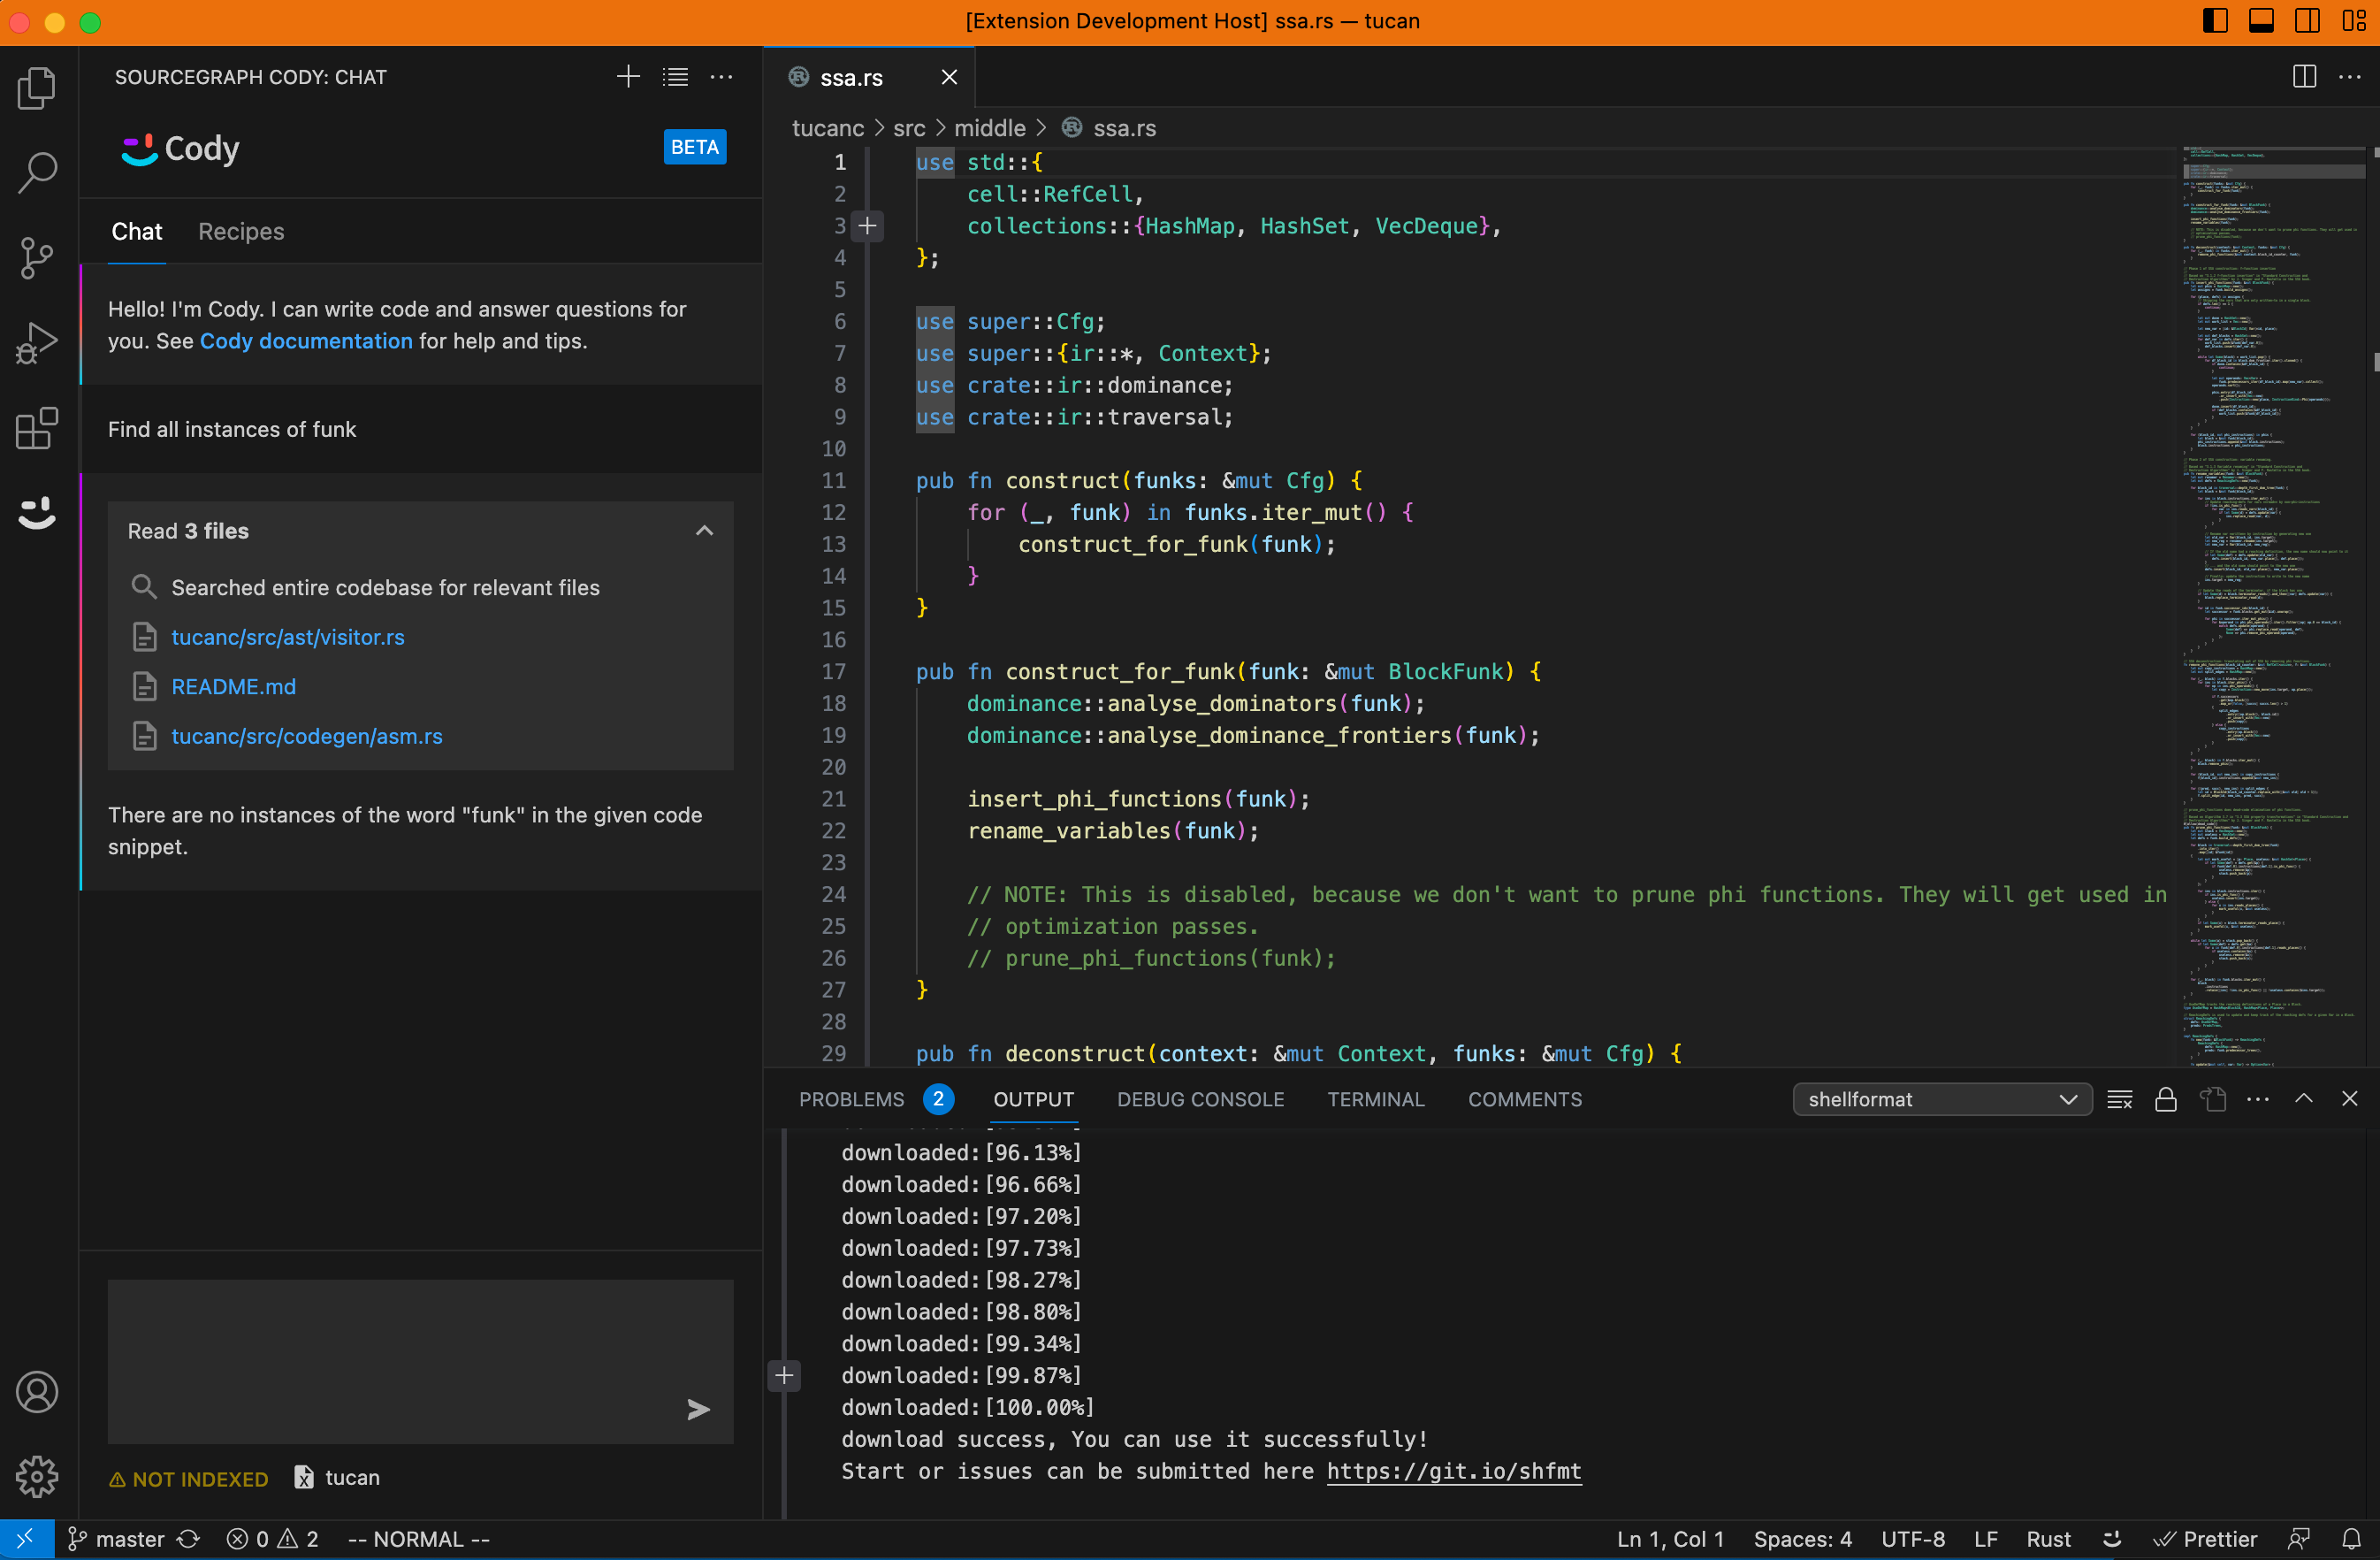Toggle the bottom panel visibility

pyautogui.click(x=2261, y=20)
